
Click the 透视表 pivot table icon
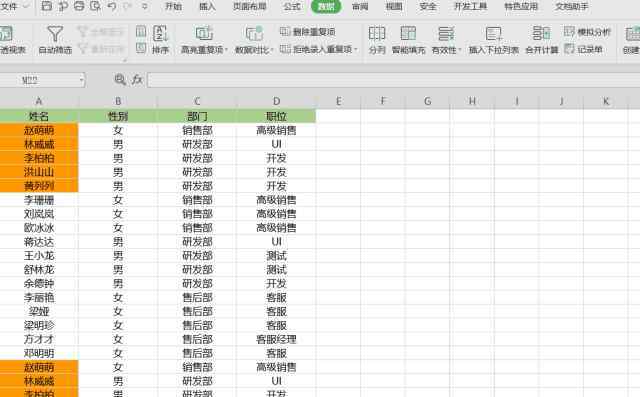pyautogui.click(x=7, y=33)
